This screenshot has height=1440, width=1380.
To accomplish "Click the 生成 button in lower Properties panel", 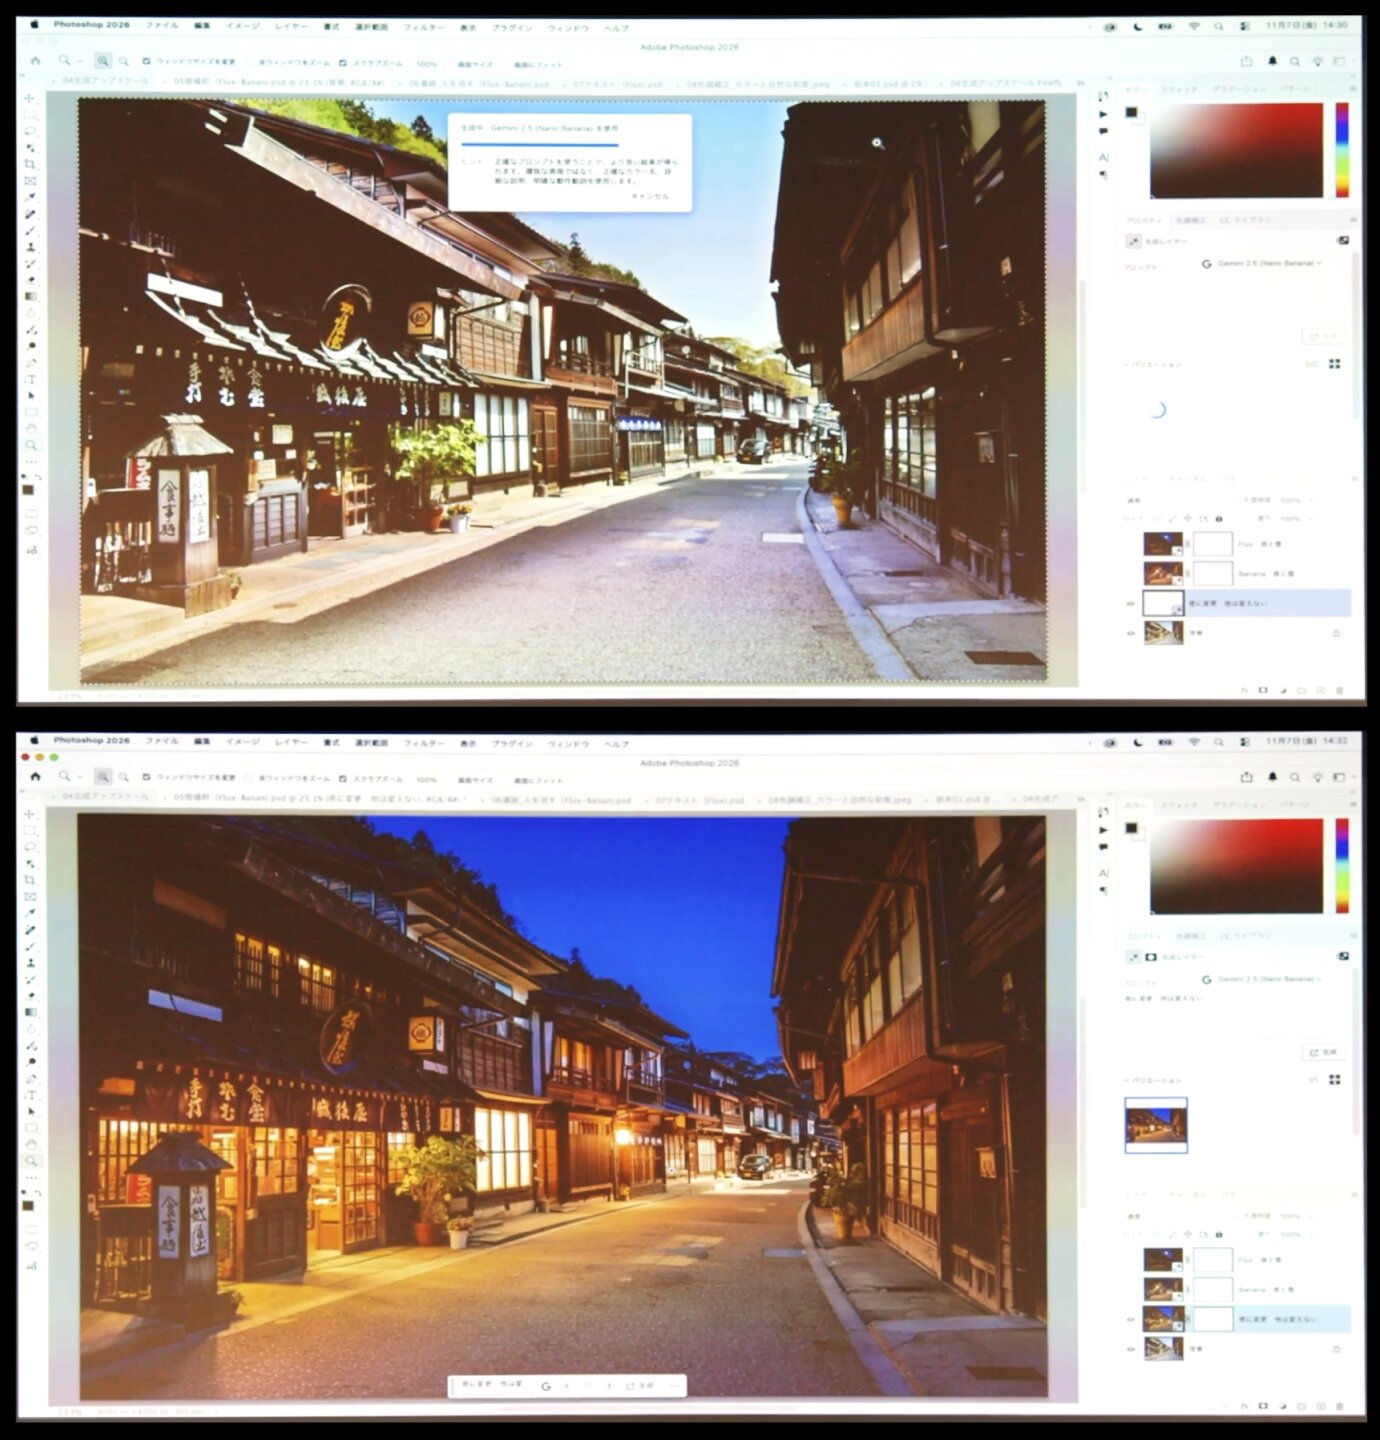I will tap(1323, 1052).
